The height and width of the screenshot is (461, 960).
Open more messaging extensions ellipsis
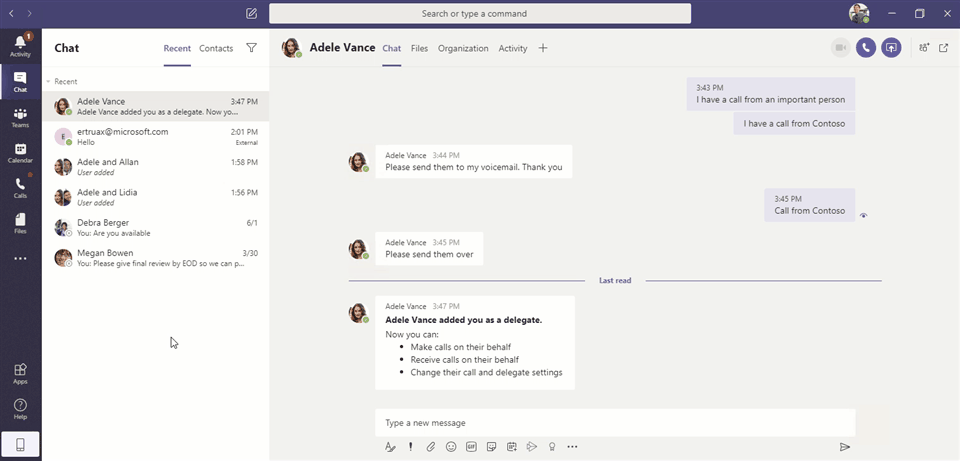click(x=572, y=447)
